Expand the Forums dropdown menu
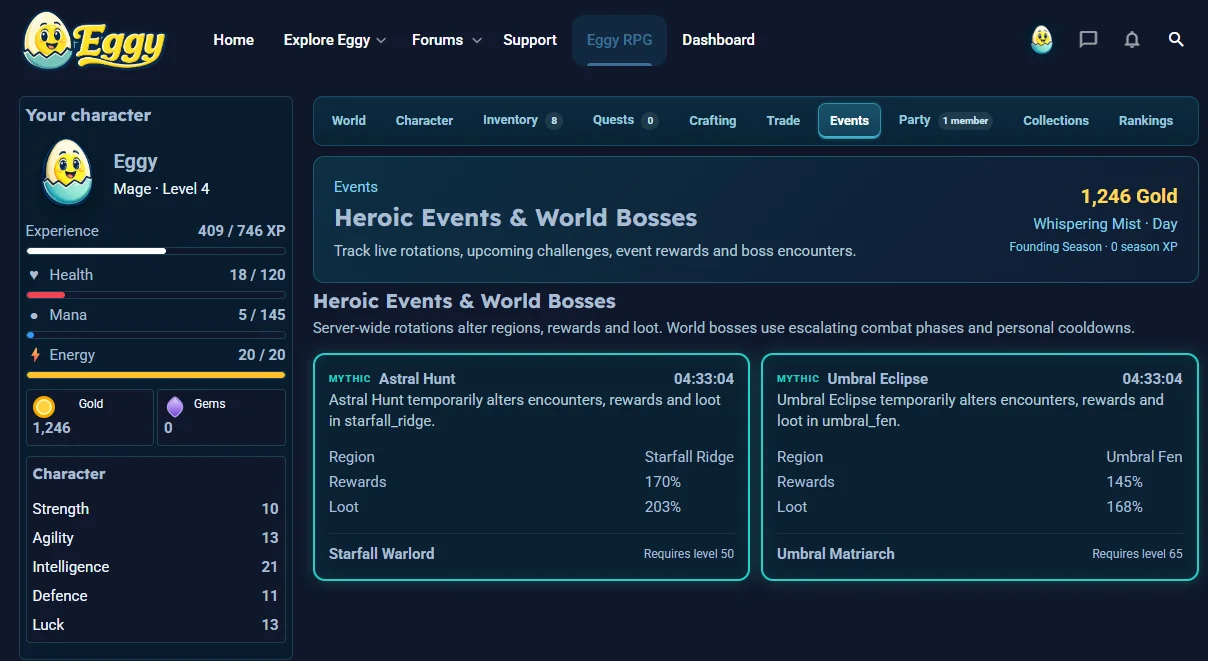The height and width of the screenshot is (661, 1208). click(447, 40)
